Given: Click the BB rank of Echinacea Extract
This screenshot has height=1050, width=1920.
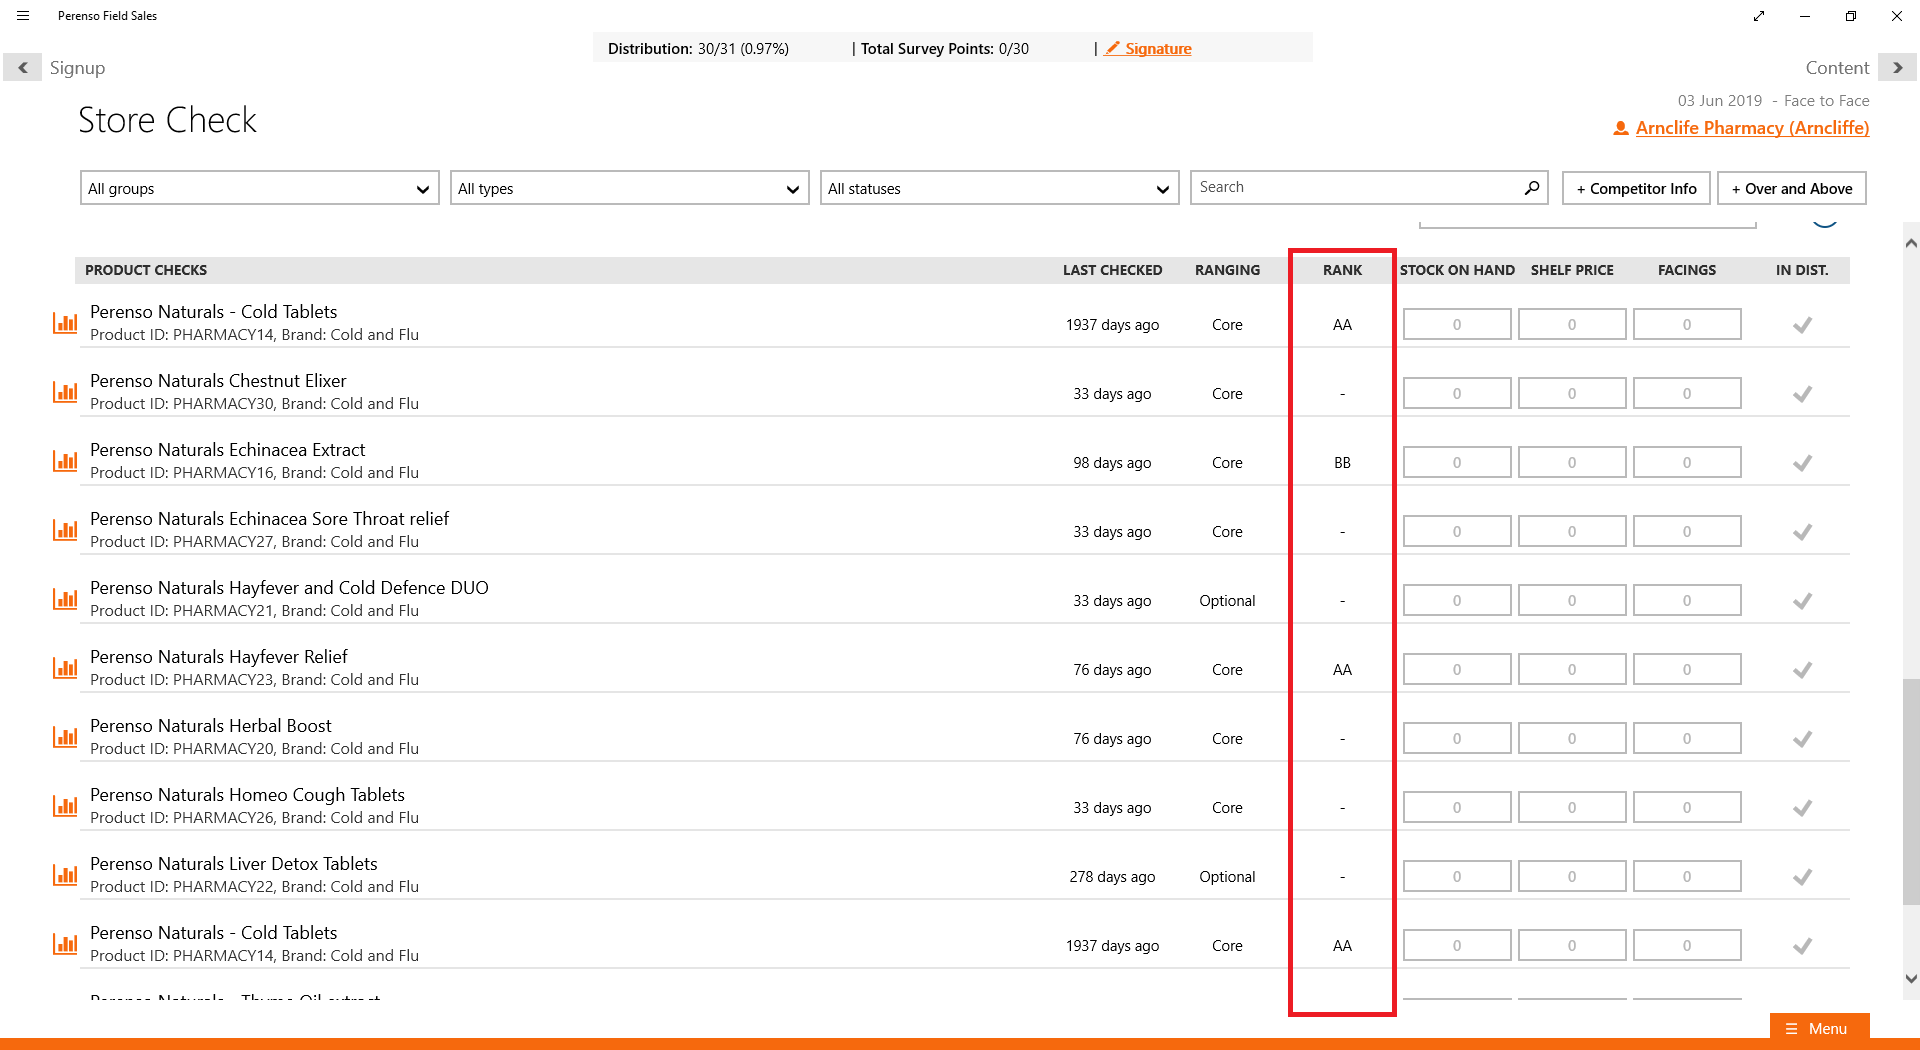Looking at the screenshot, I should (x=1342, y=463).
